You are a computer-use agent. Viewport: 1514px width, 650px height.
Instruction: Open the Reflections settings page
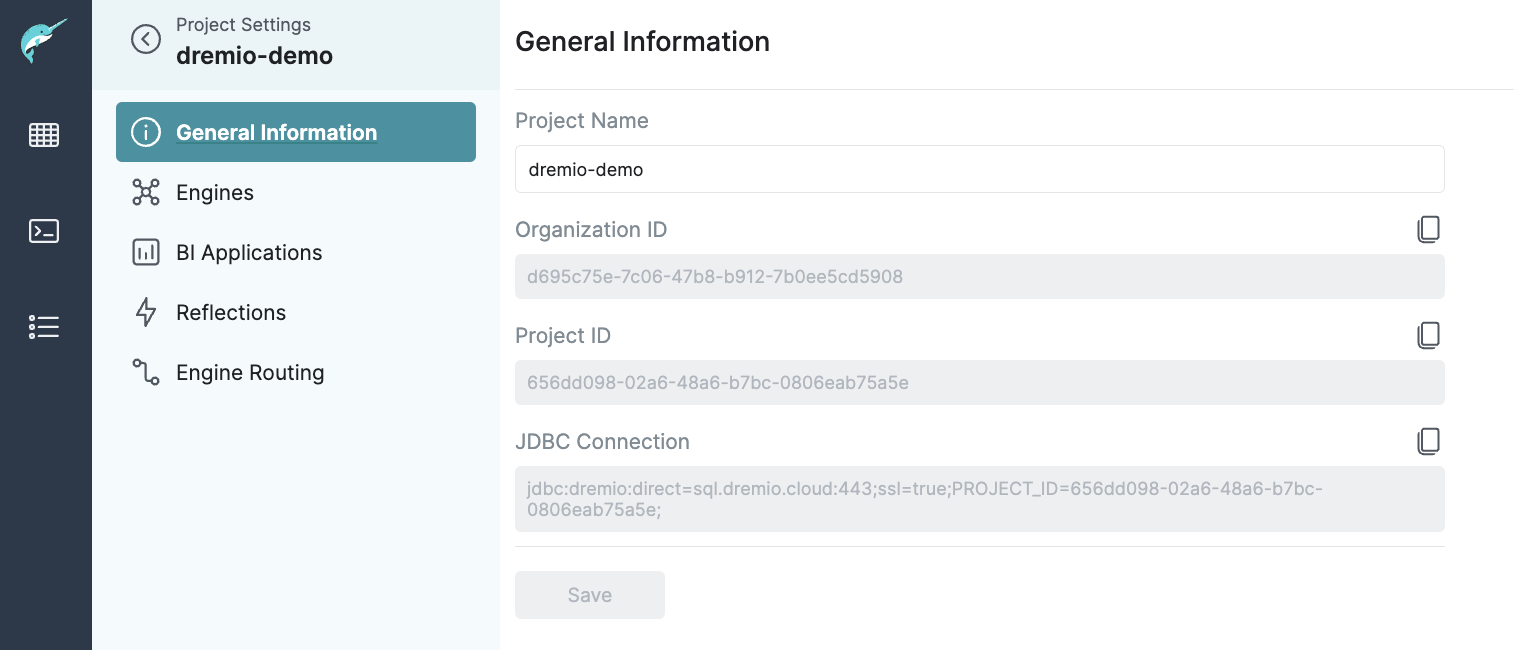pyautogui.click(x=231, y=312)
